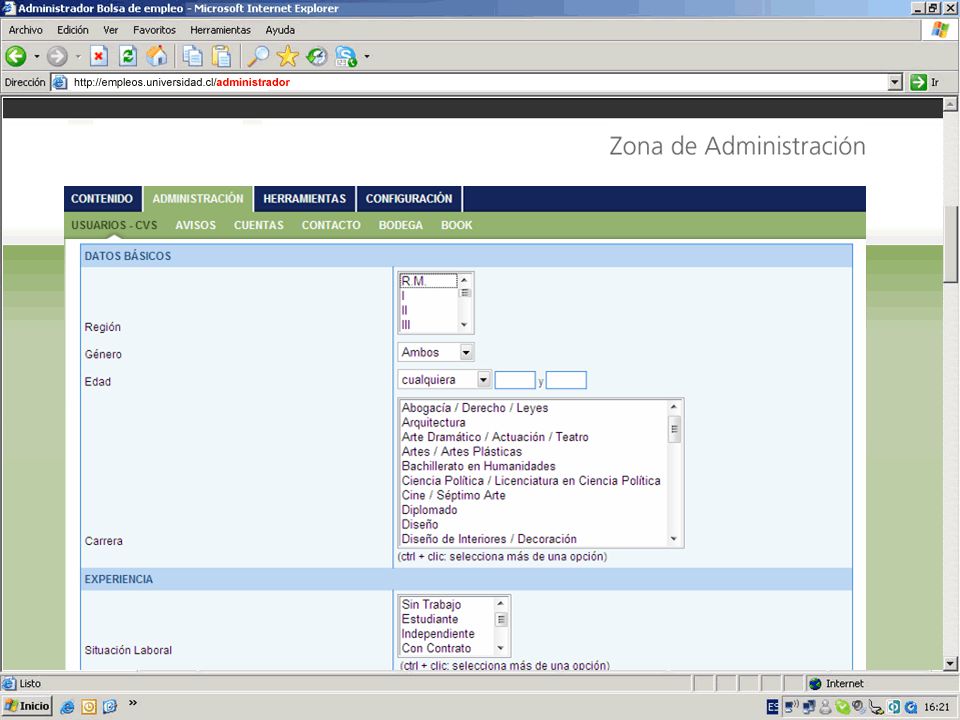Select Estudiante in Situación Laboral list

click(447, 620)
